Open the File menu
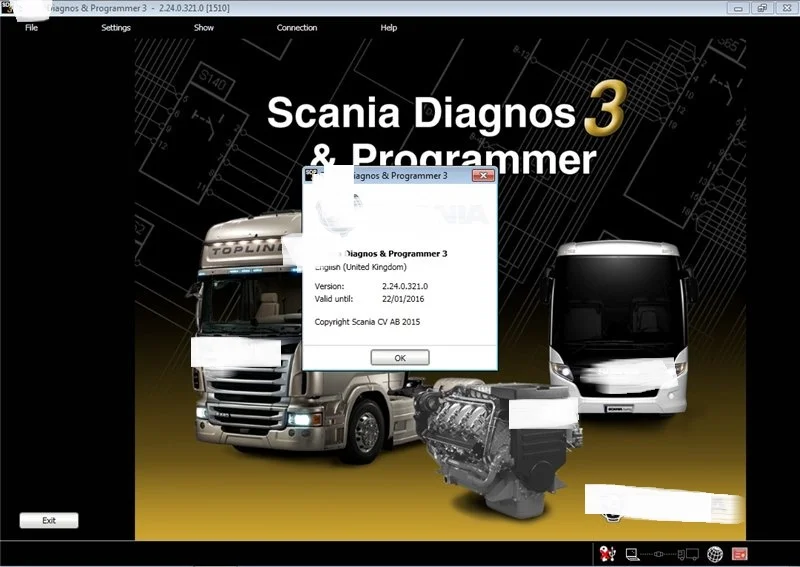Image resolution: width=800 pixels, height=567 pixels. (31, 28)
